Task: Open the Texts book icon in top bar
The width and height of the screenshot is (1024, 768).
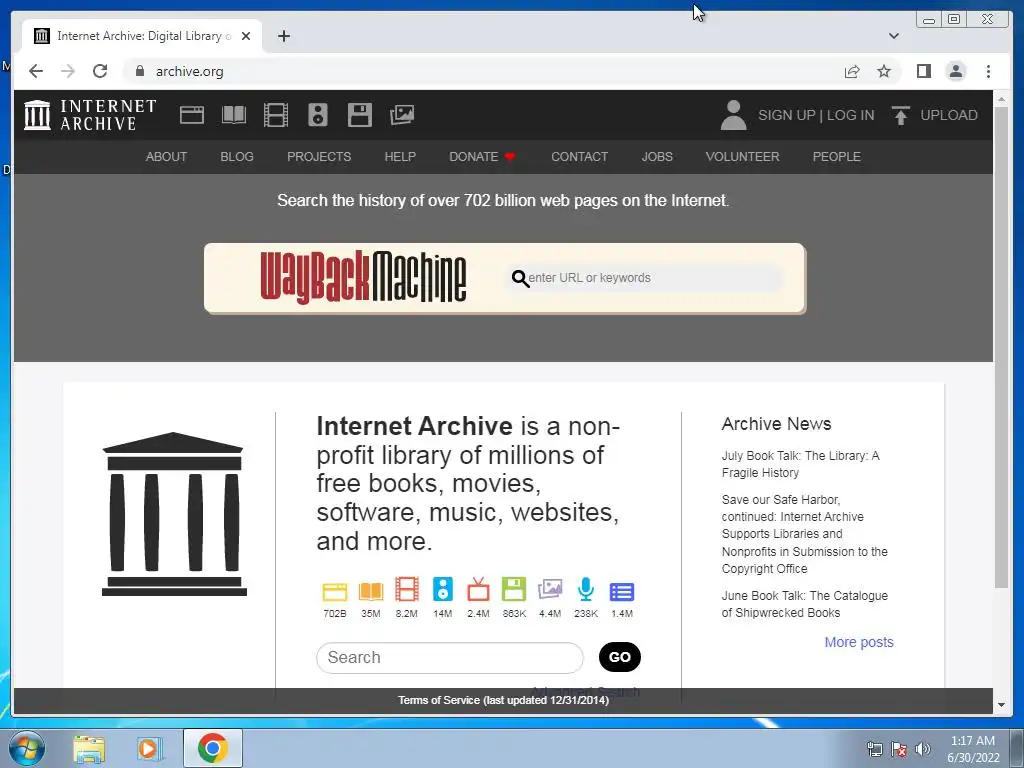Action: (x=233, y=115)
